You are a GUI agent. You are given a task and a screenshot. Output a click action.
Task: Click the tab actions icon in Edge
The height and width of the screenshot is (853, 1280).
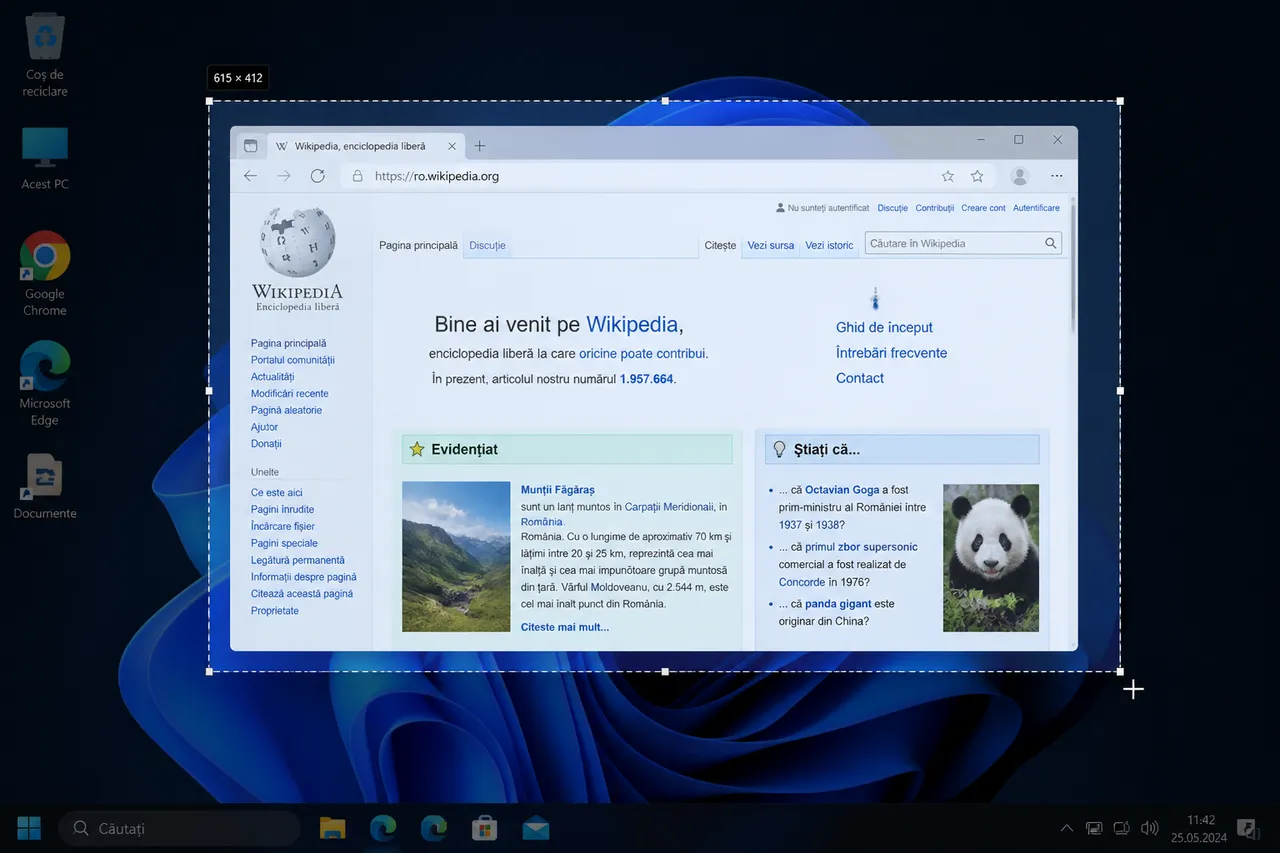250,146
